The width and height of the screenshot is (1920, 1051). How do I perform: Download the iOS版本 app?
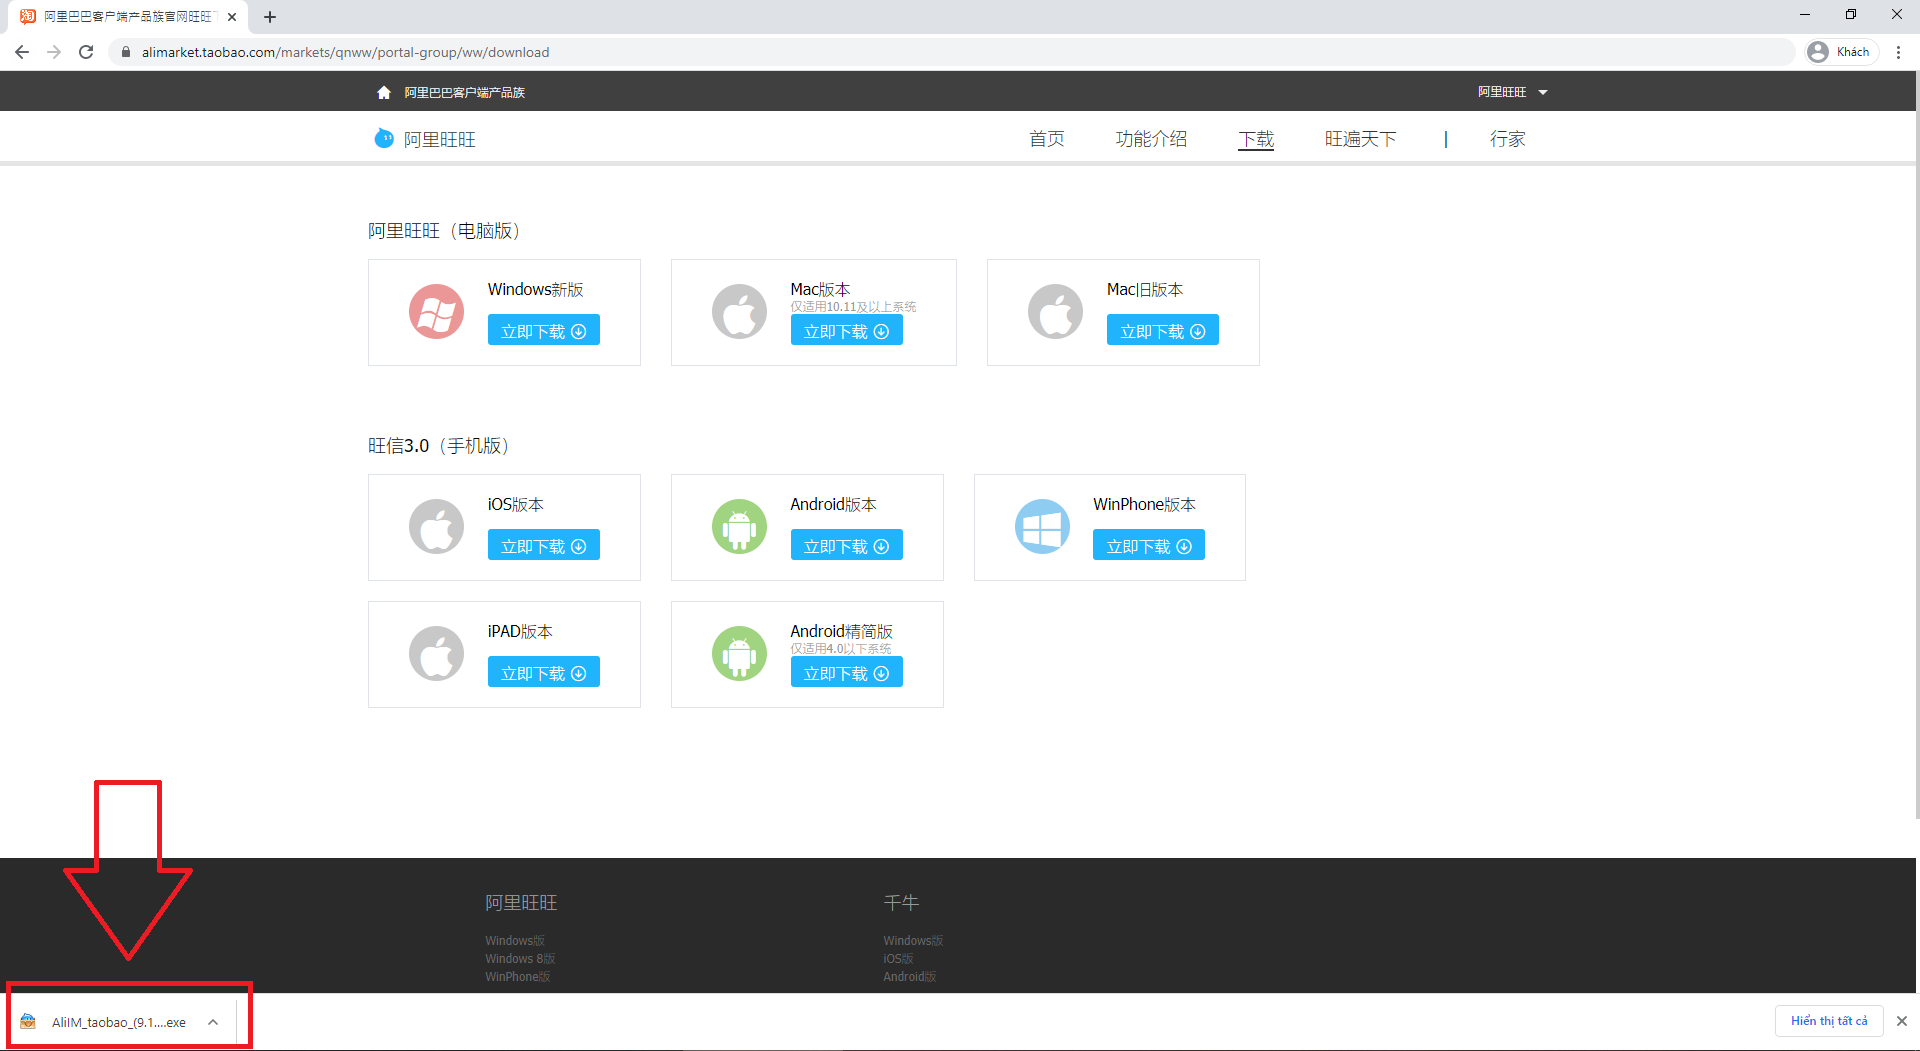click(544, 545)
